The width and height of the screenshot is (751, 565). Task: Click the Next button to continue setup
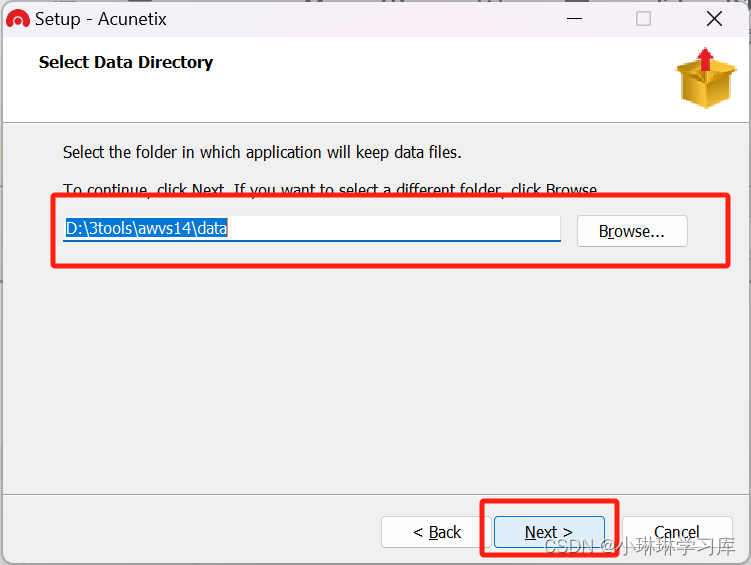(549, 532)
